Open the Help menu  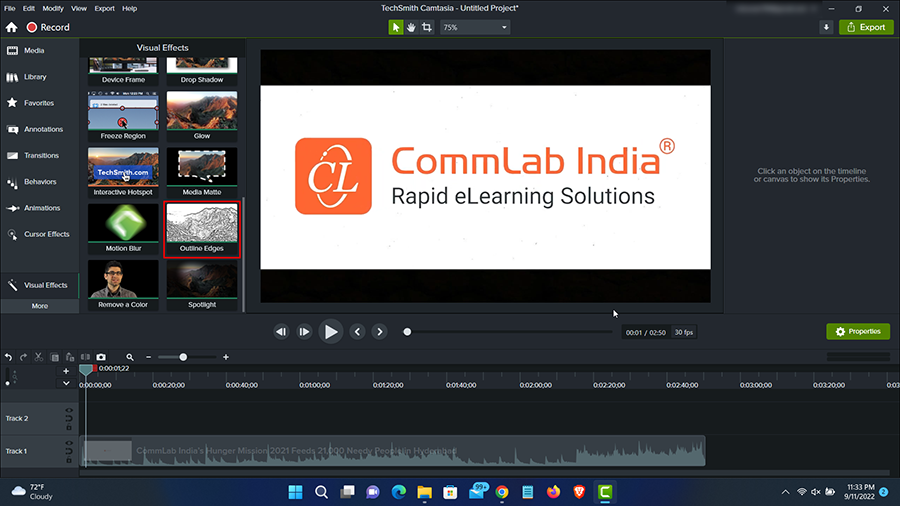click(x=130, y=8)
